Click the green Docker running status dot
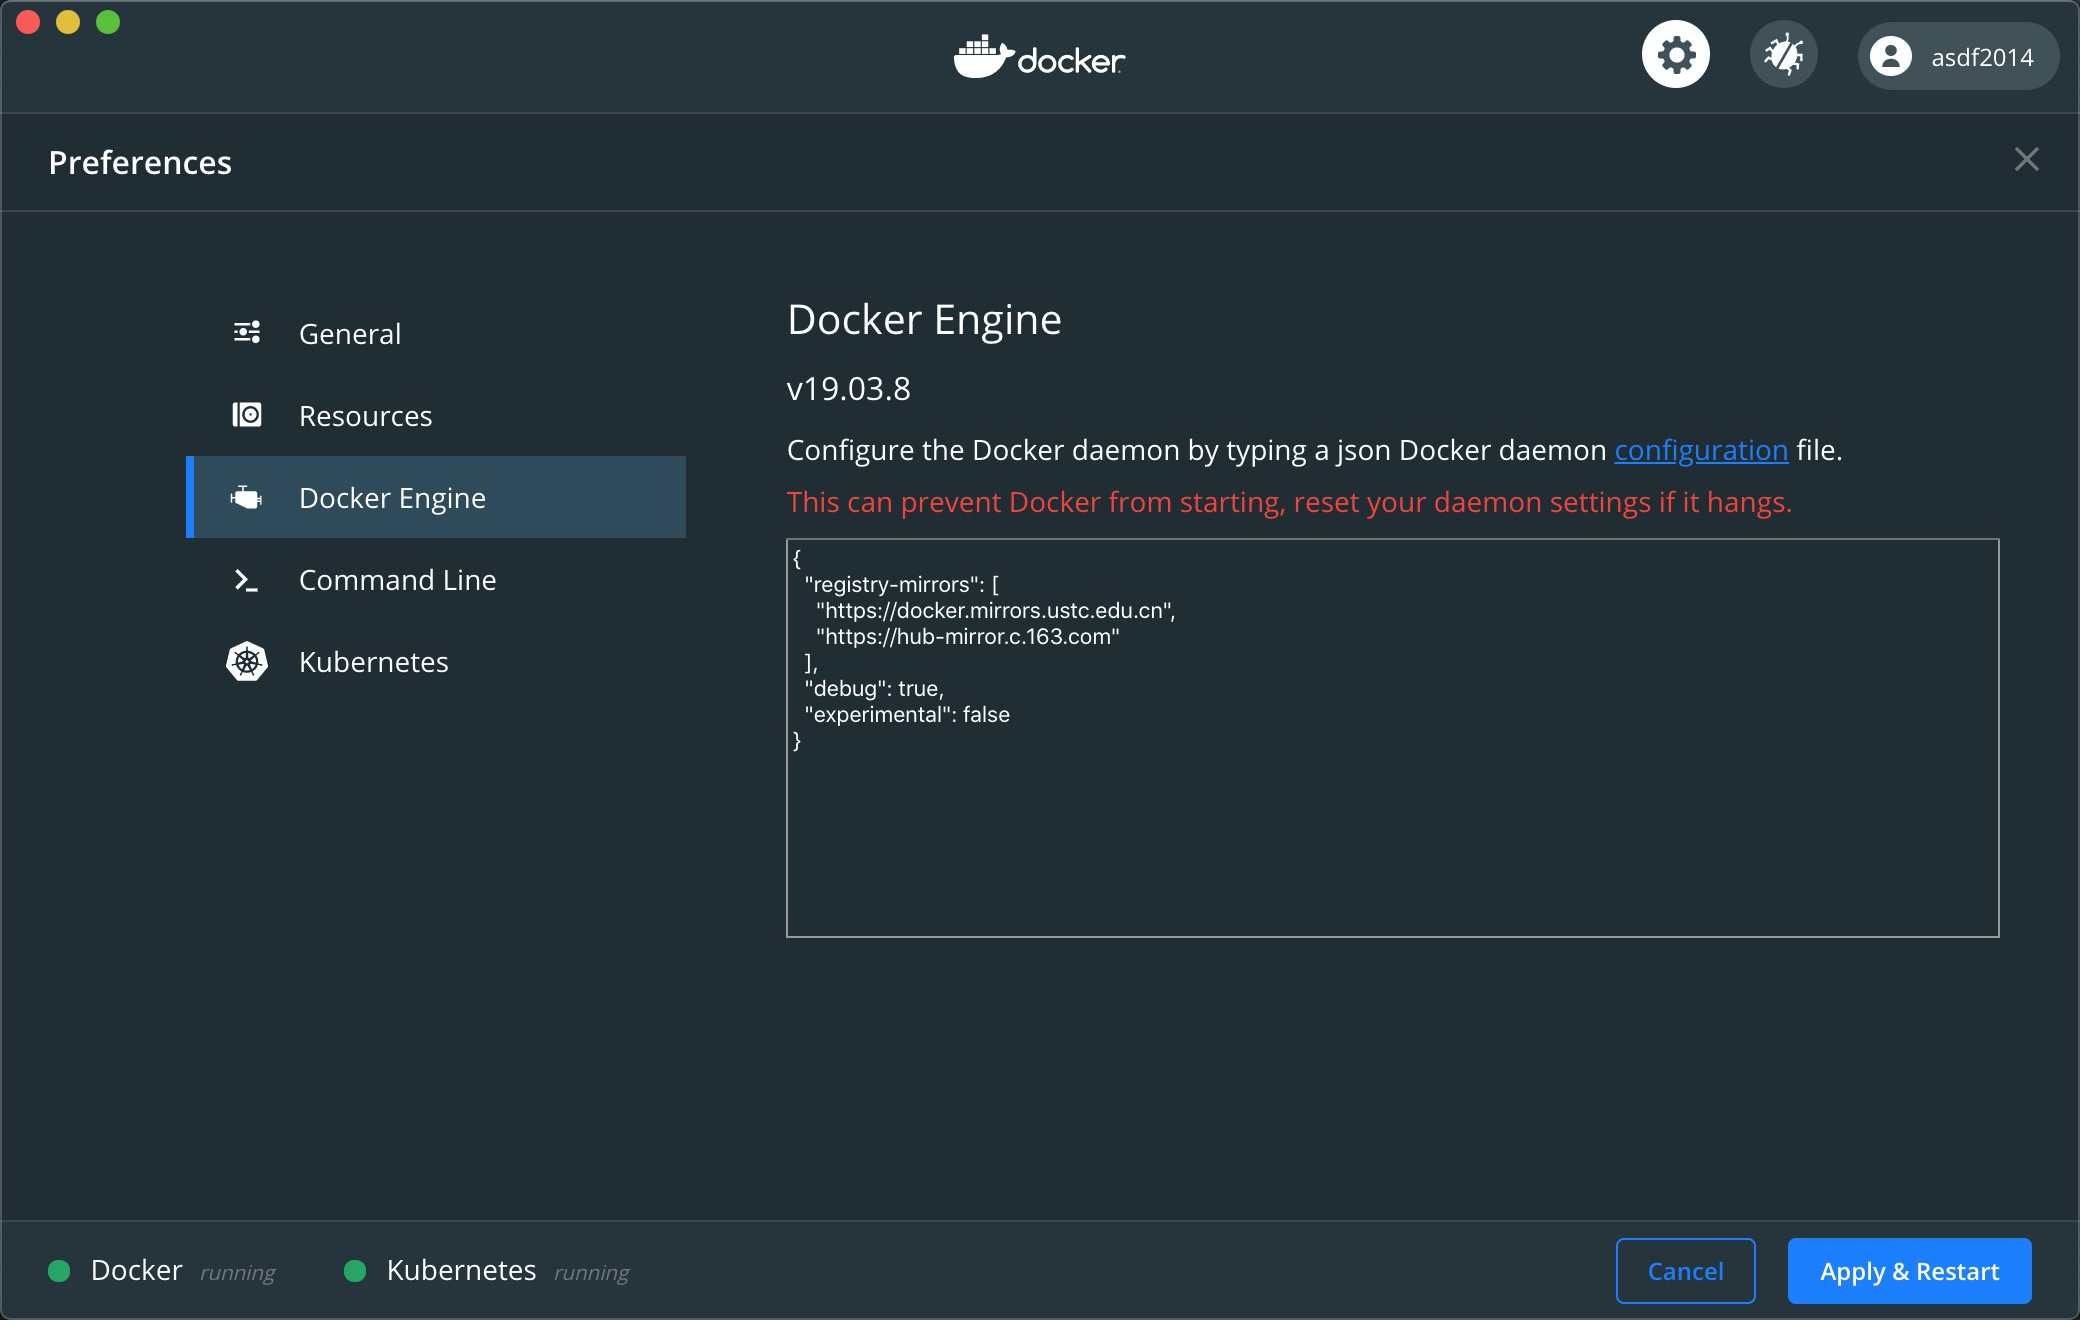Image resolution: width=2080 pixels, height=1320 pixels. click(x=59, y=1271)
